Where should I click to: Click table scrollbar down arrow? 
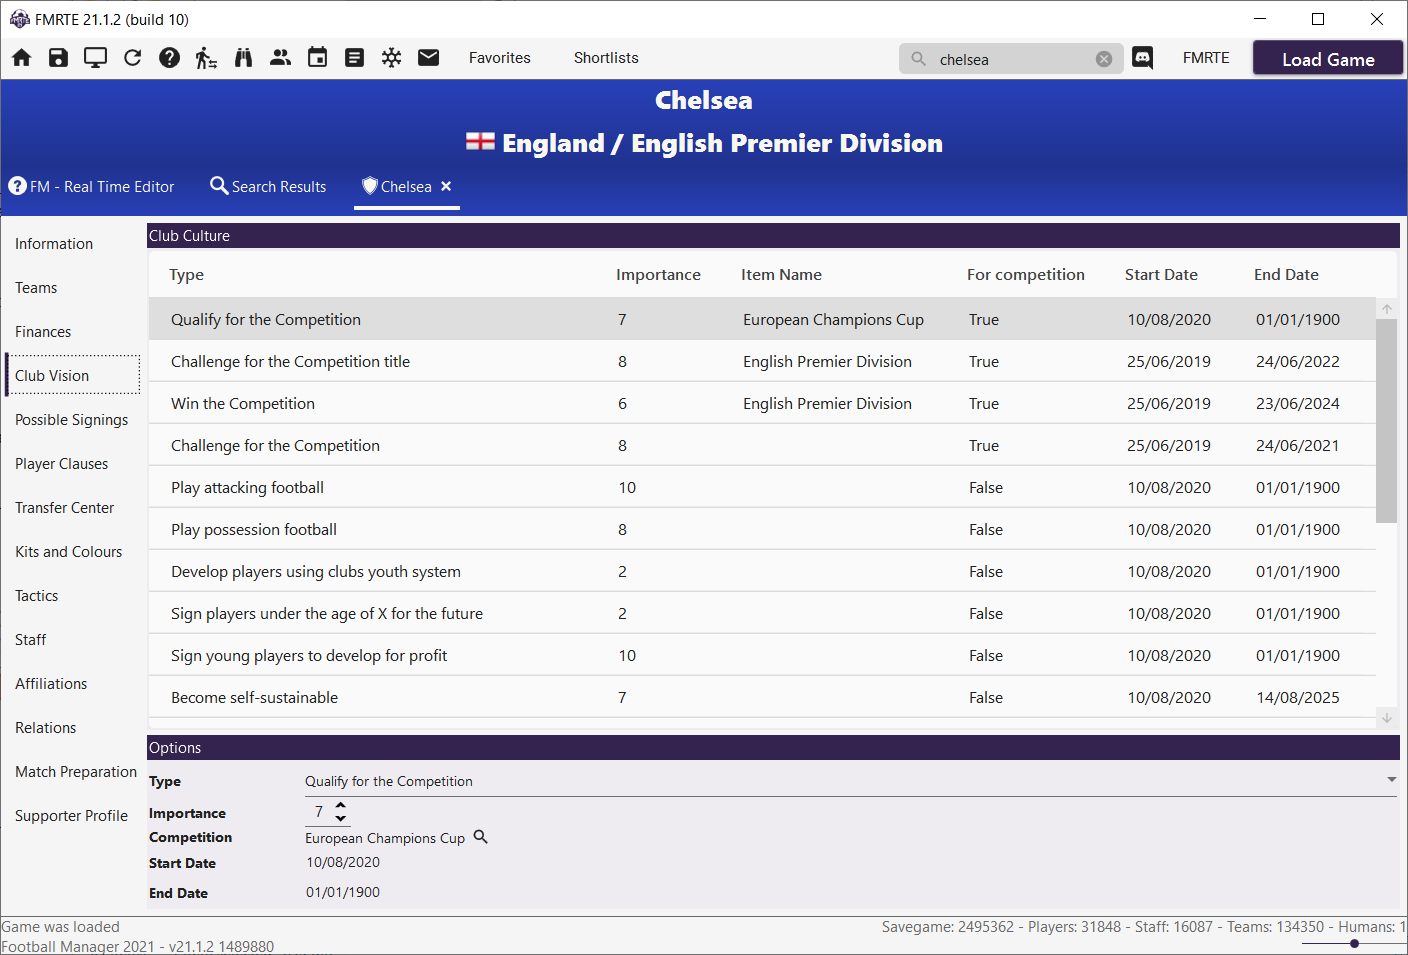pyautogui.click(x=1387, y=718)
